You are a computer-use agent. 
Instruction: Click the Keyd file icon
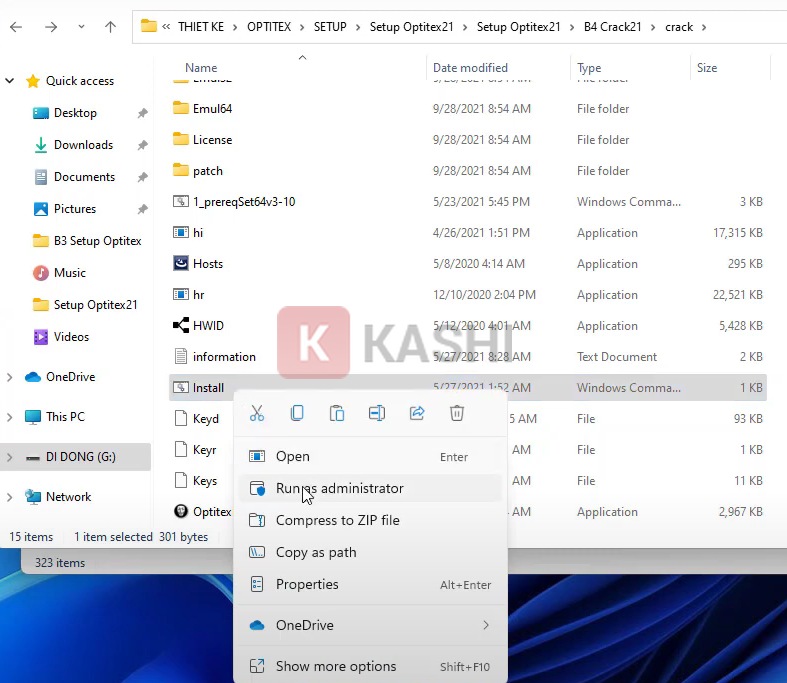point(181,418)
